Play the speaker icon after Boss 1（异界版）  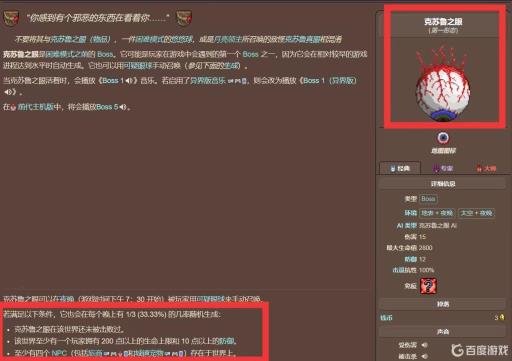tap(9, 92)
